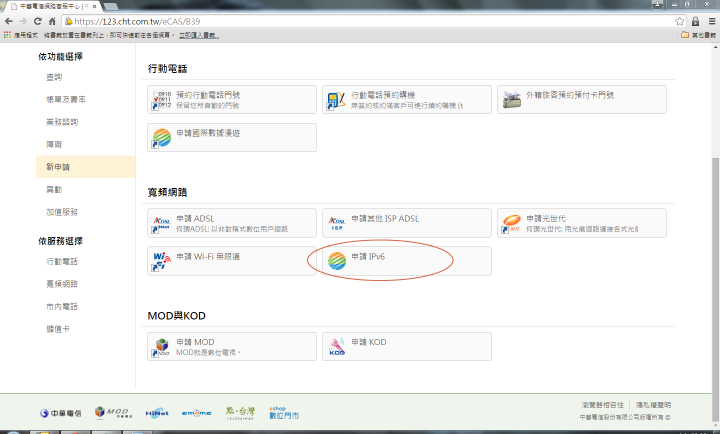Open the apps shortcut in bookmarks bar
This screenshot has height=434, width=720.
click(x=7, y=35)
